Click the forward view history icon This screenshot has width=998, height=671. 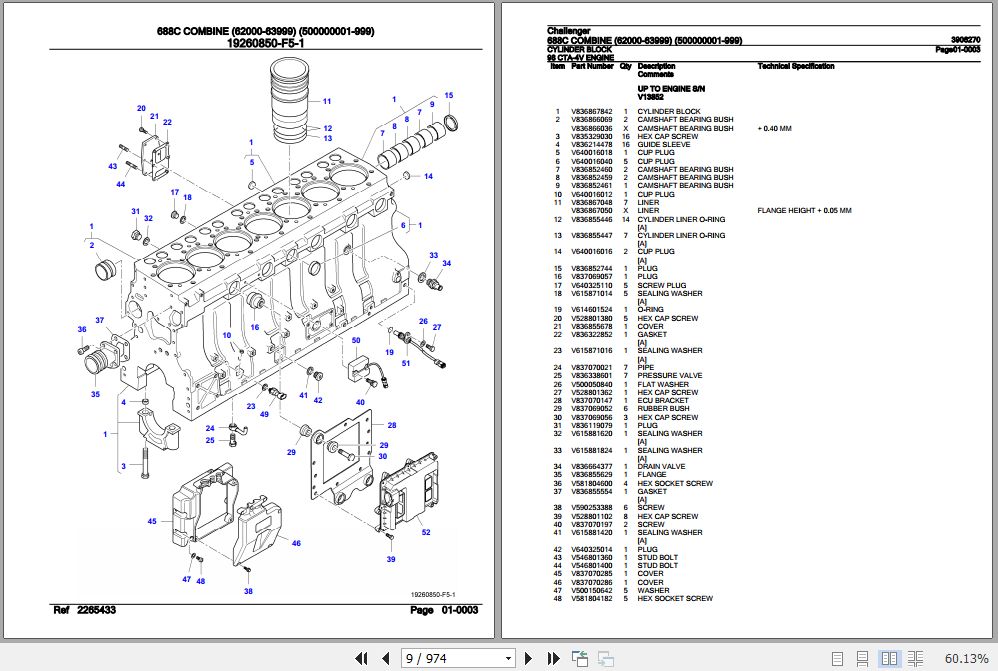click(x=605, y=658)
